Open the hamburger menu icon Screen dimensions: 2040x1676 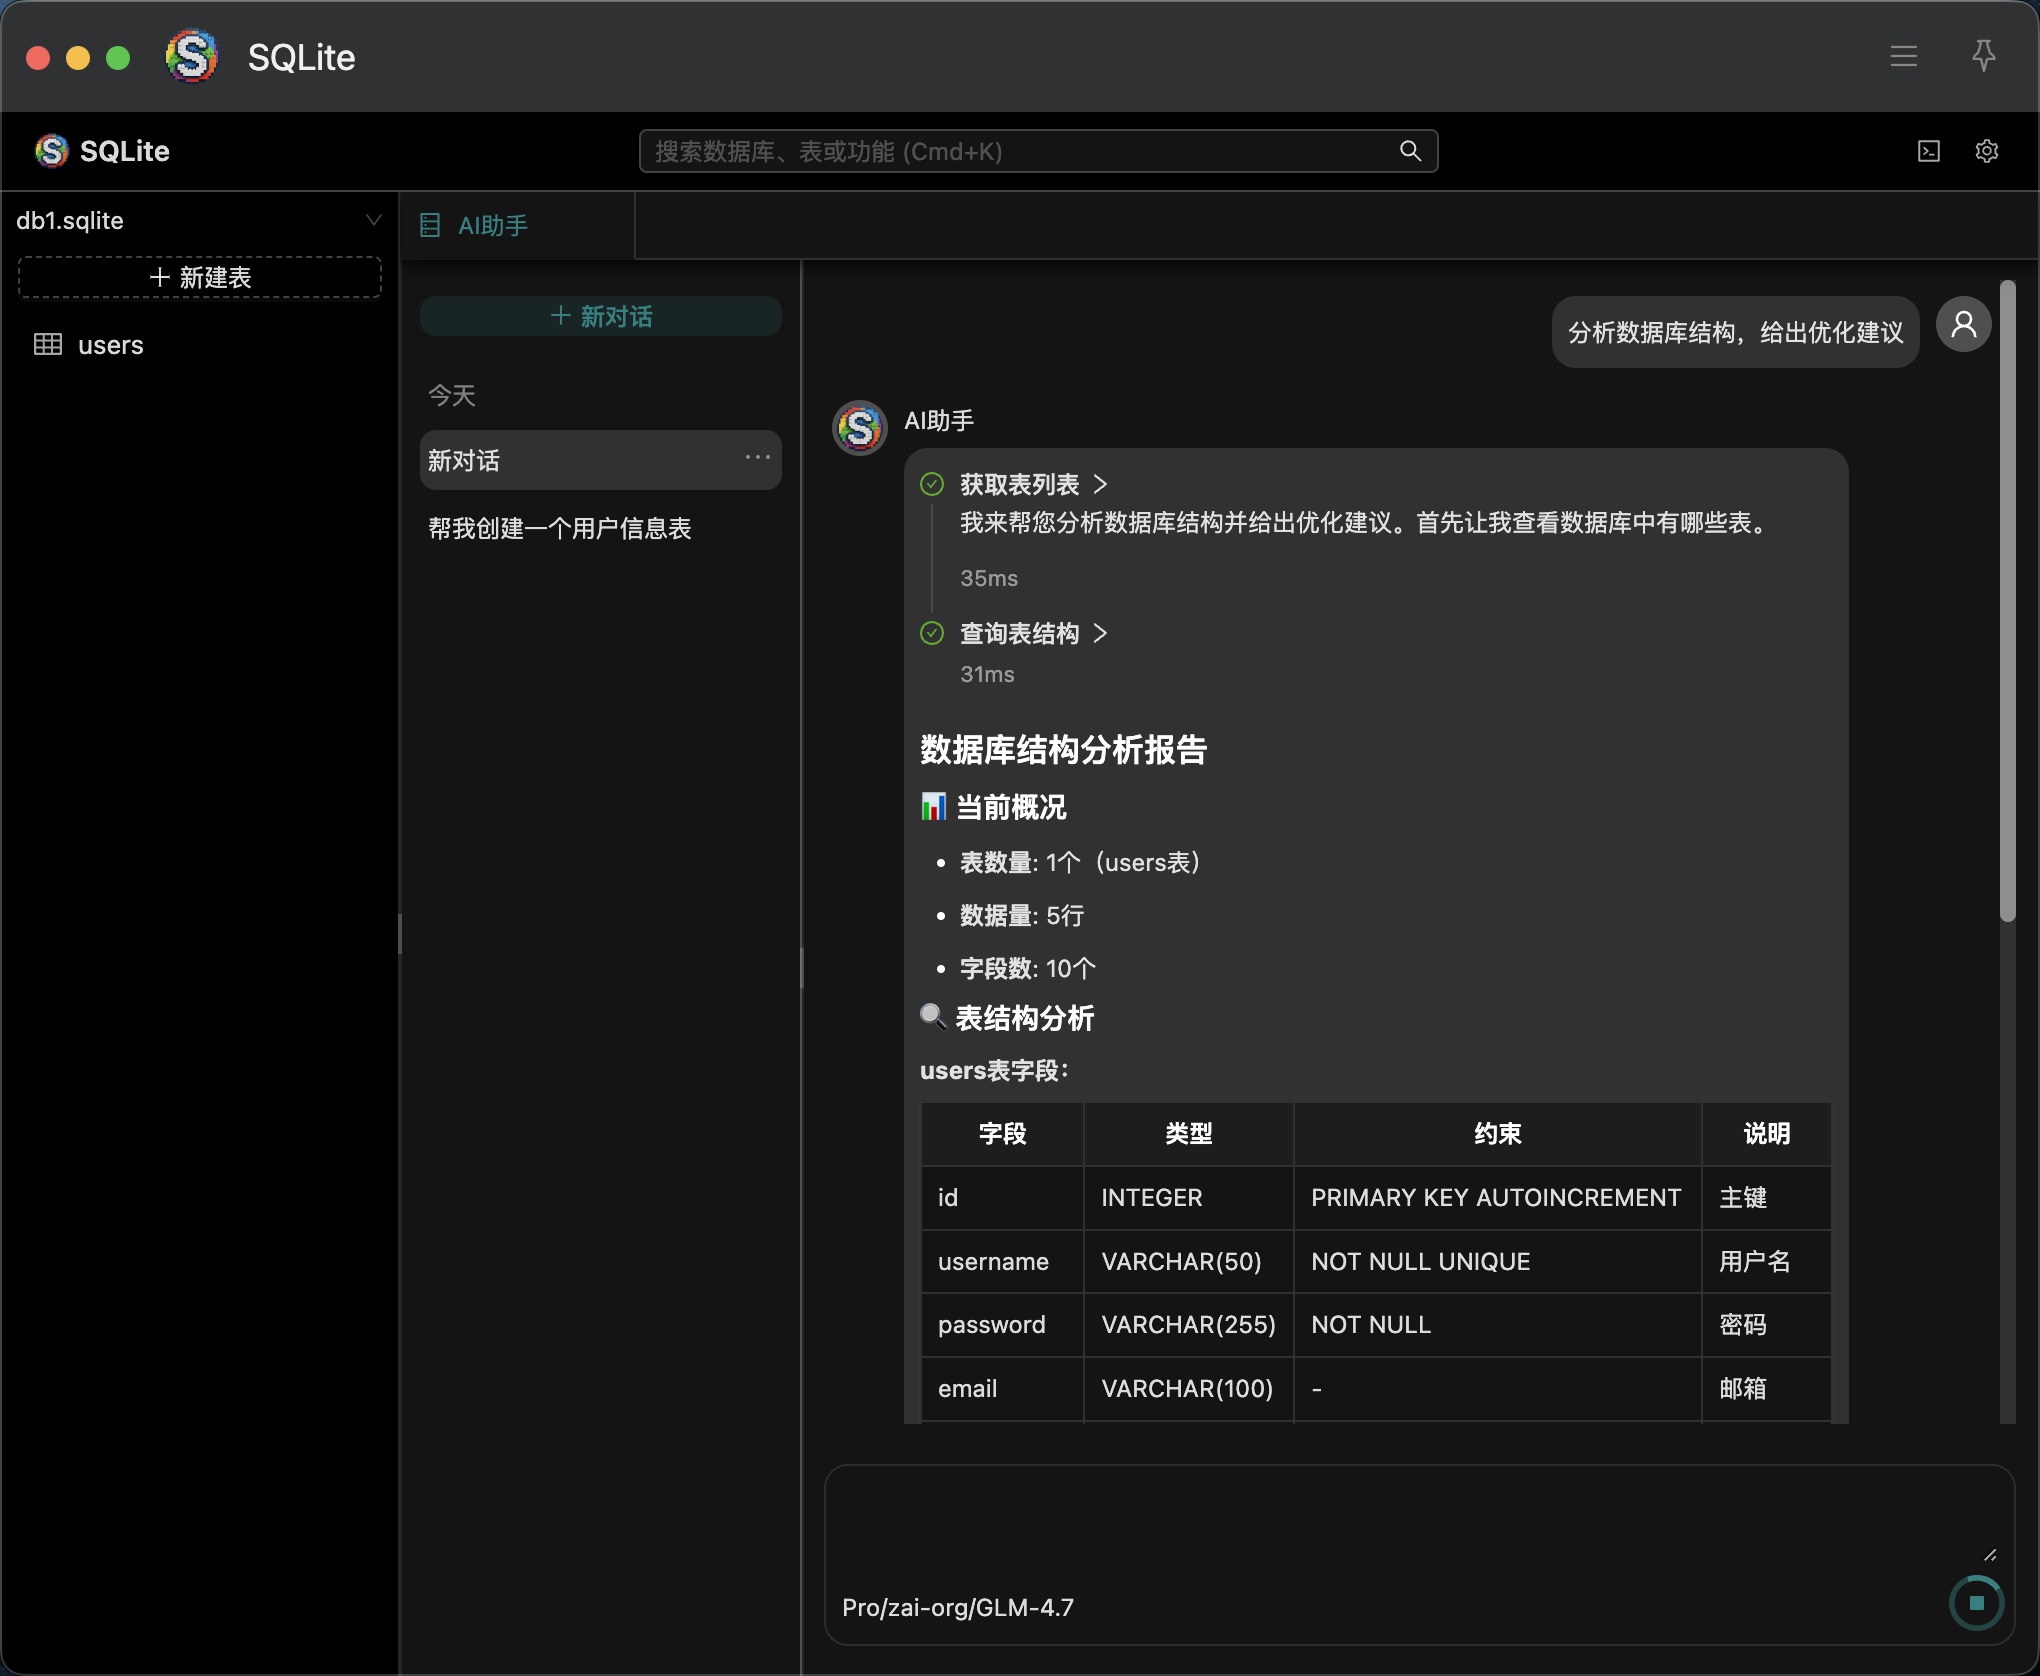[1903, 56]
